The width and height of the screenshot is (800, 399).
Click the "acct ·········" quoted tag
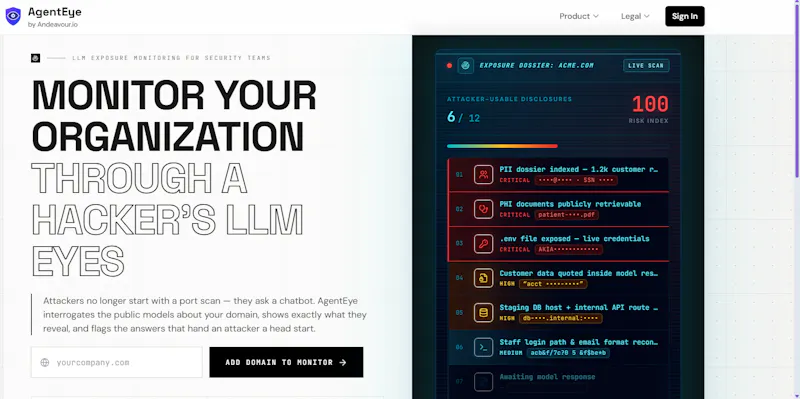[x=553, y=284]
